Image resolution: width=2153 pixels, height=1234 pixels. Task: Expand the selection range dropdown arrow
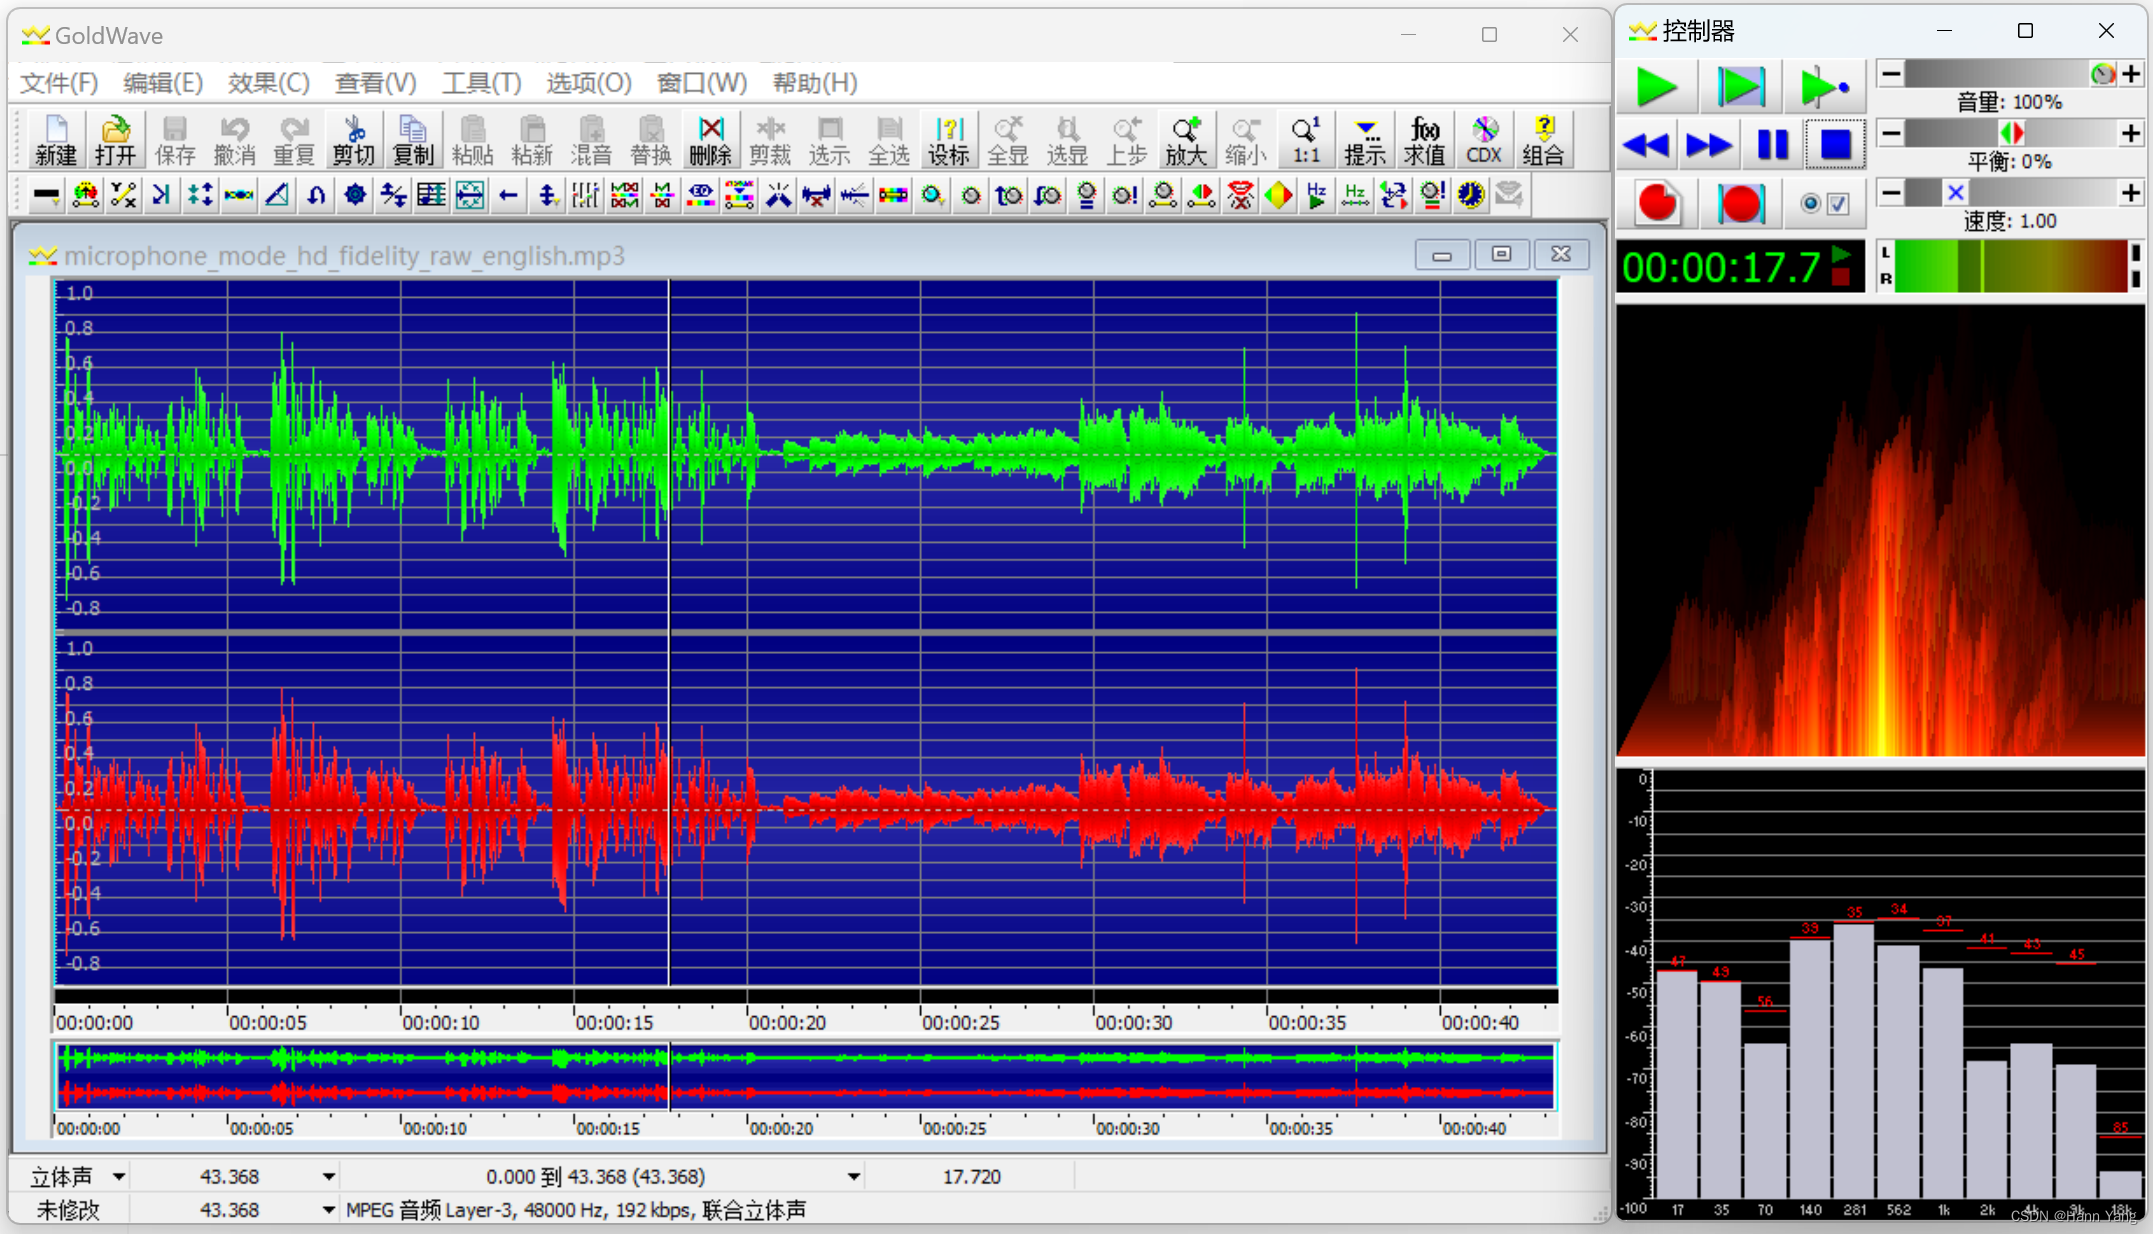[853, 1177]
